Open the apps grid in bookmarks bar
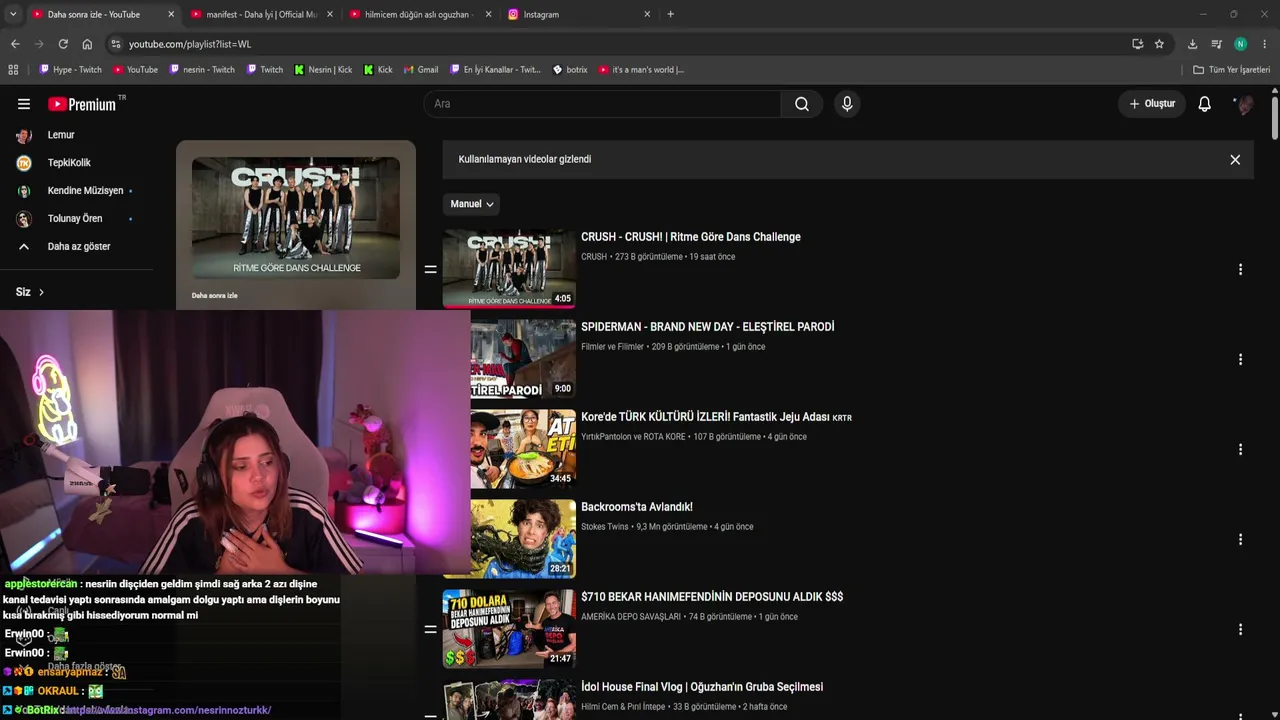1280x720 pixels. 13,70
